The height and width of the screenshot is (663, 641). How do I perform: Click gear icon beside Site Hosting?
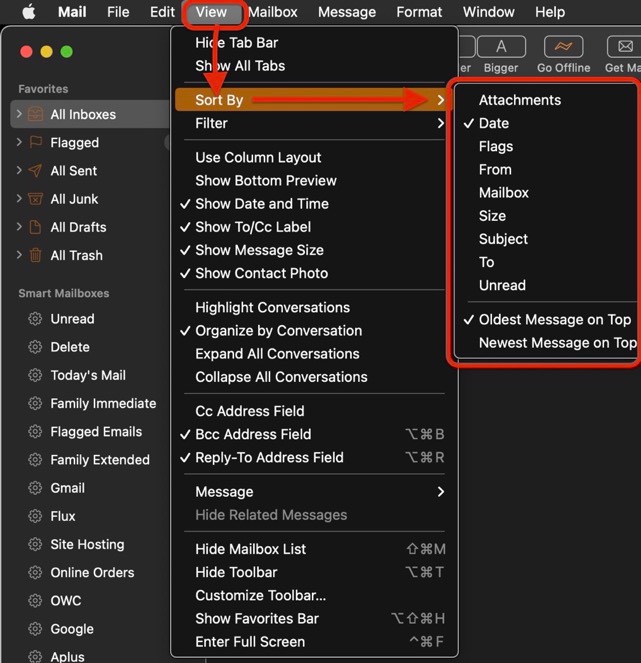click(x=35, y=544)
